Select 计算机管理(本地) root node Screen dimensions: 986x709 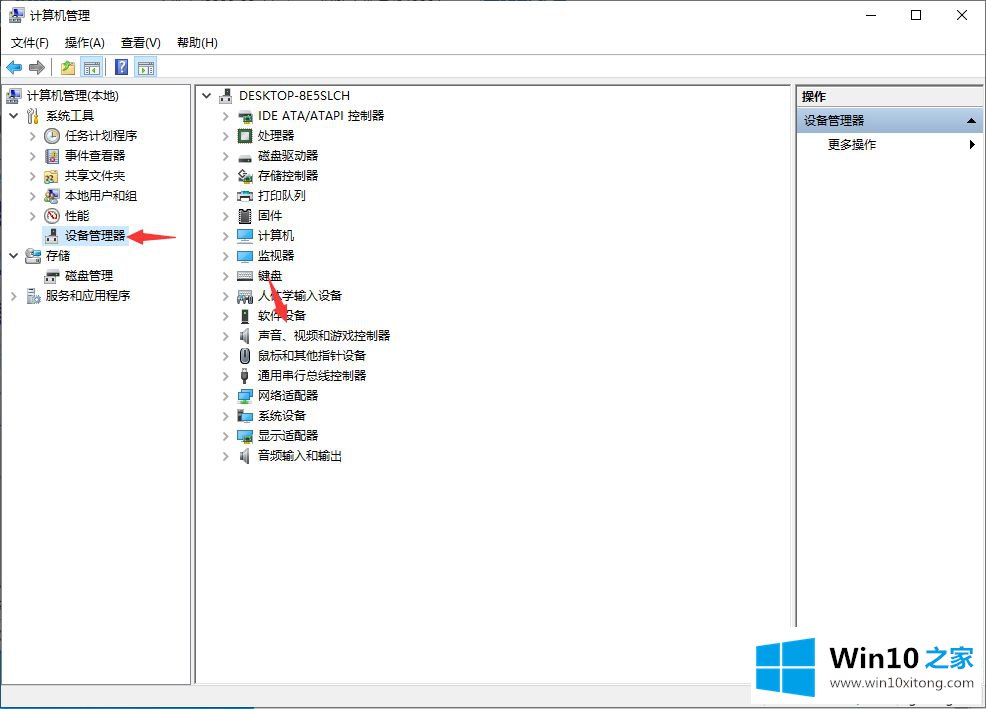72,96
